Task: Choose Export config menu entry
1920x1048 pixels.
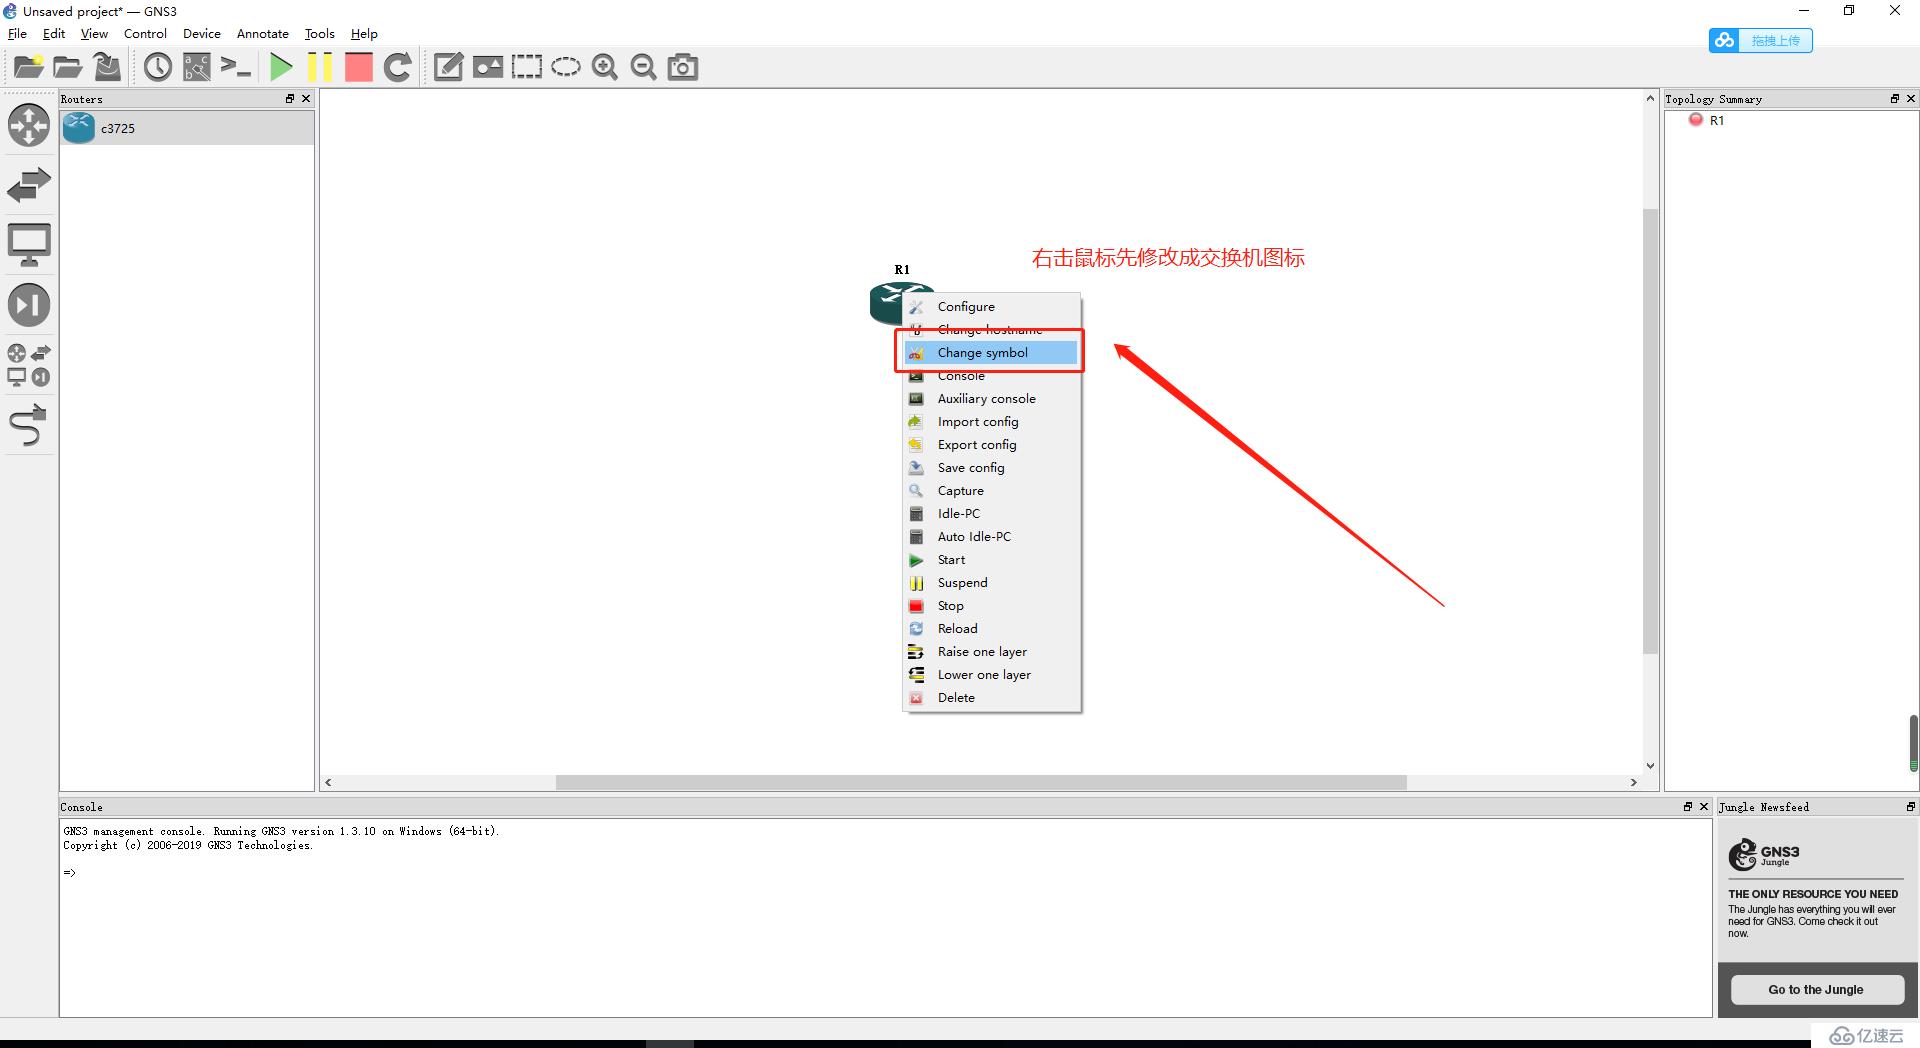Action: [991, 445]
